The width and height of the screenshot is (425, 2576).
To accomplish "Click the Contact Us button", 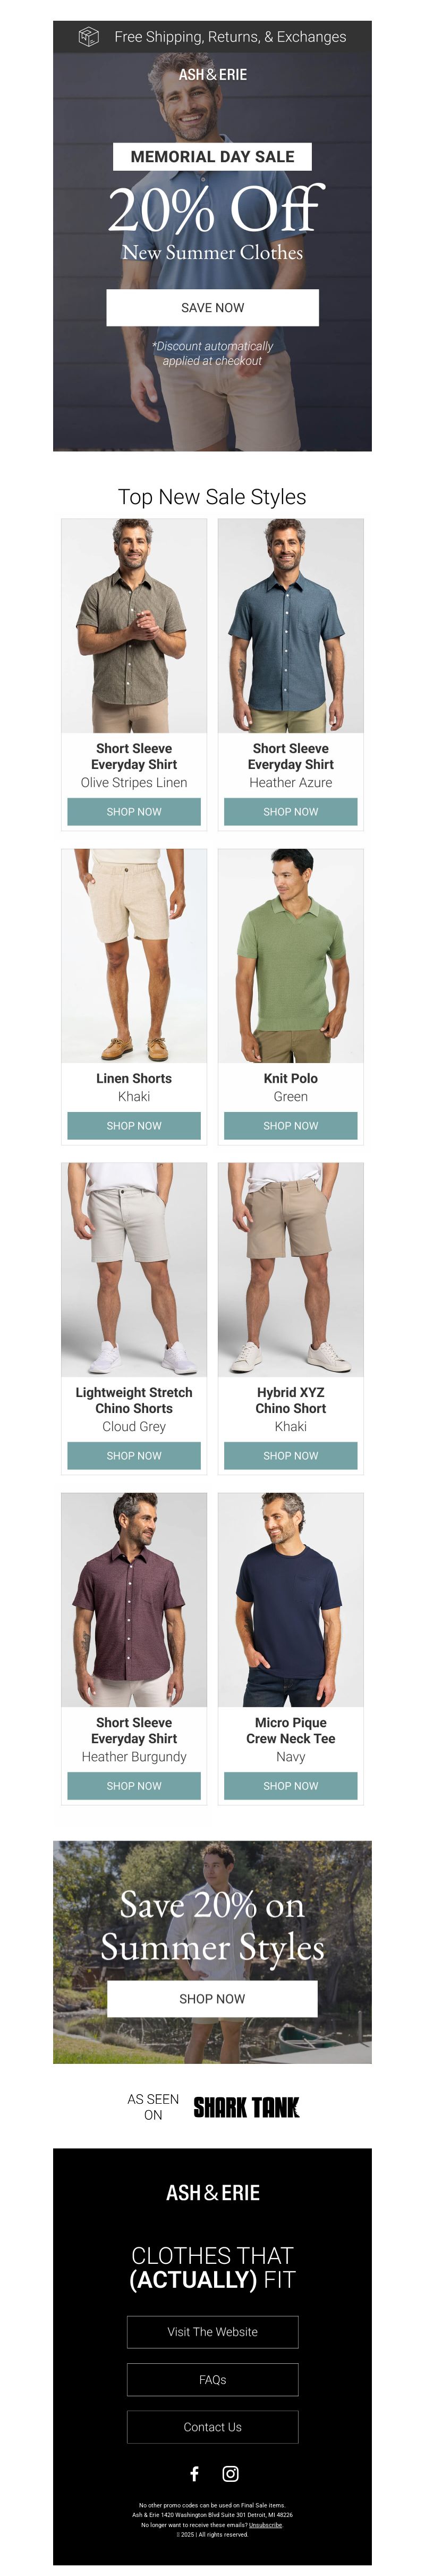I will [213, 2427].
